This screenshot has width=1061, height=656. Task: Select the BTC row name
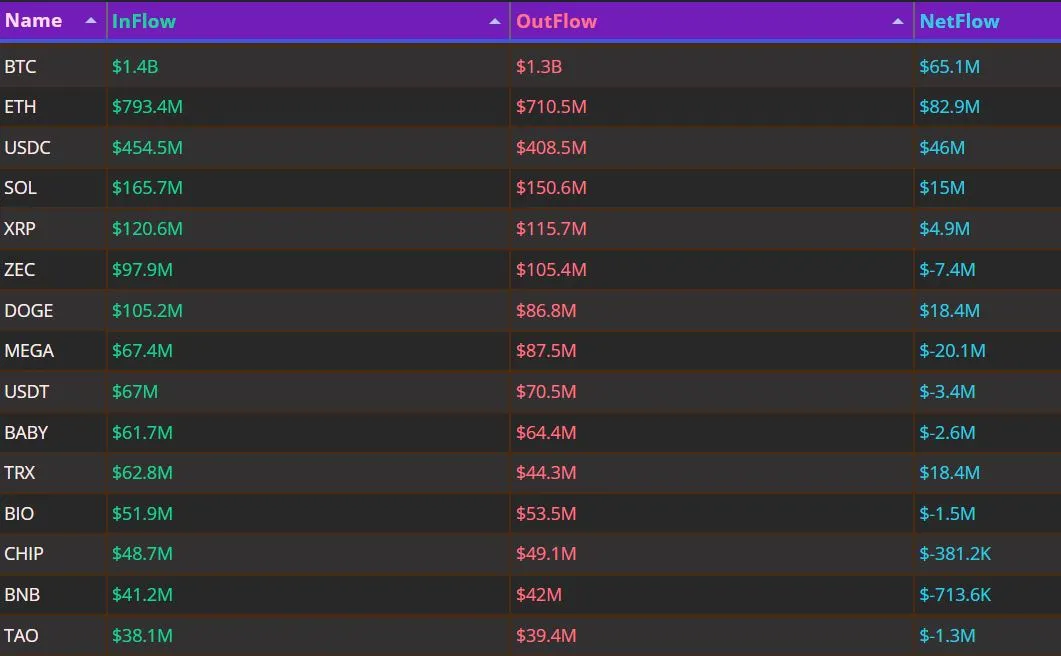20,67
